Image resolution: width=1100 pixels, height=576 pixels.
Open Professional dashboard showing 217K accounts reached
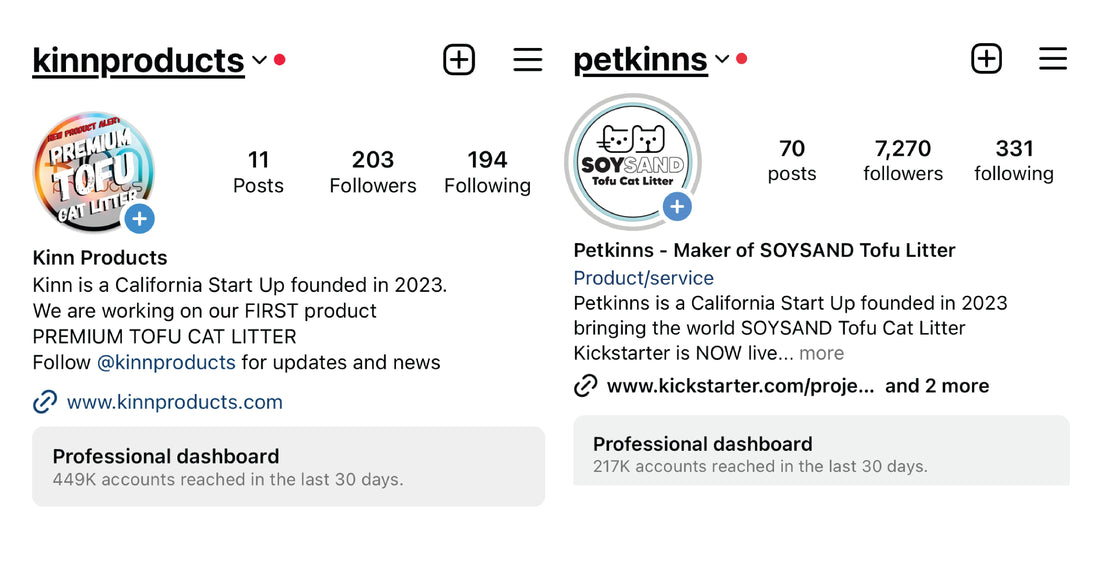click(820, 453)
